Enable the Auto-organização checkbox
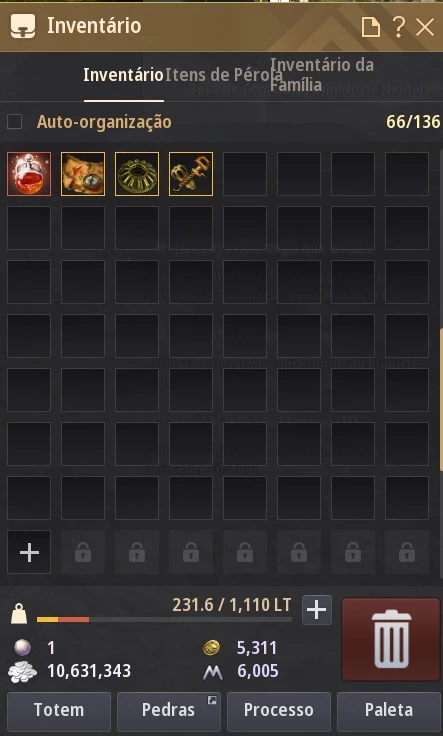This screenshot has width=443, height=736. (15, 122)
